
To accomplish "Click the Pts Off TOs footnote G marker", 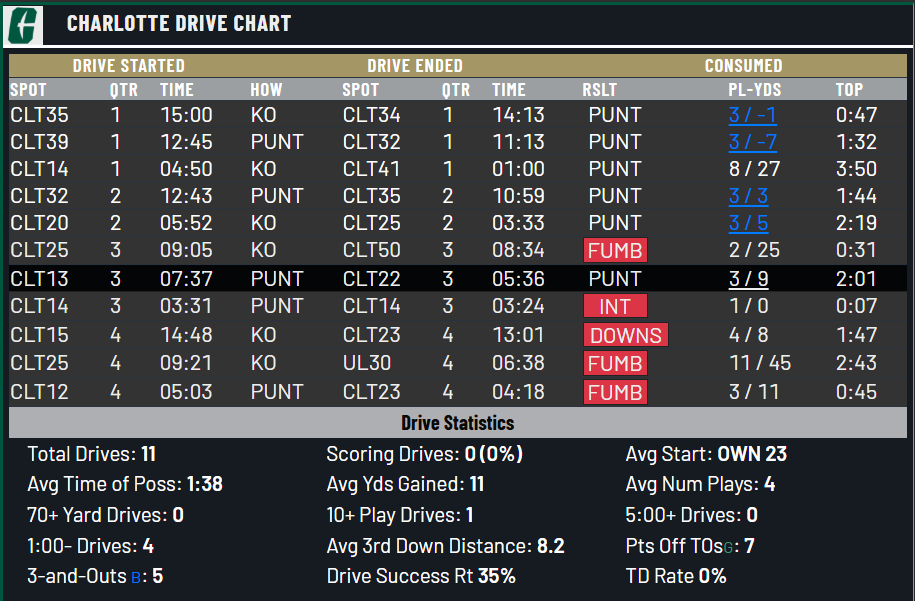I will pyautogui.click(x=728, y=548).
